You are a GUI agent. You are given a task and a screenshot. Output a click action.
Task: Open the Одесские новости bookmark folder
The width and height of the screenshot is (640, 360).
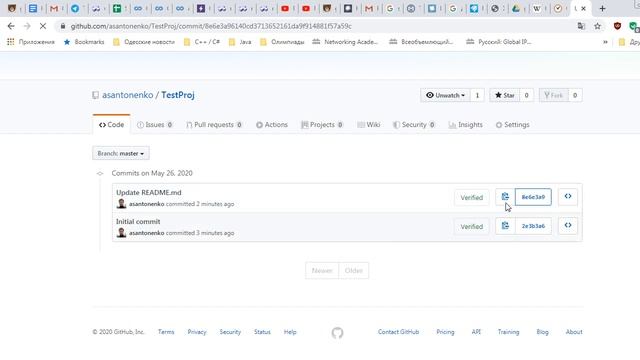tap(144, 42)
